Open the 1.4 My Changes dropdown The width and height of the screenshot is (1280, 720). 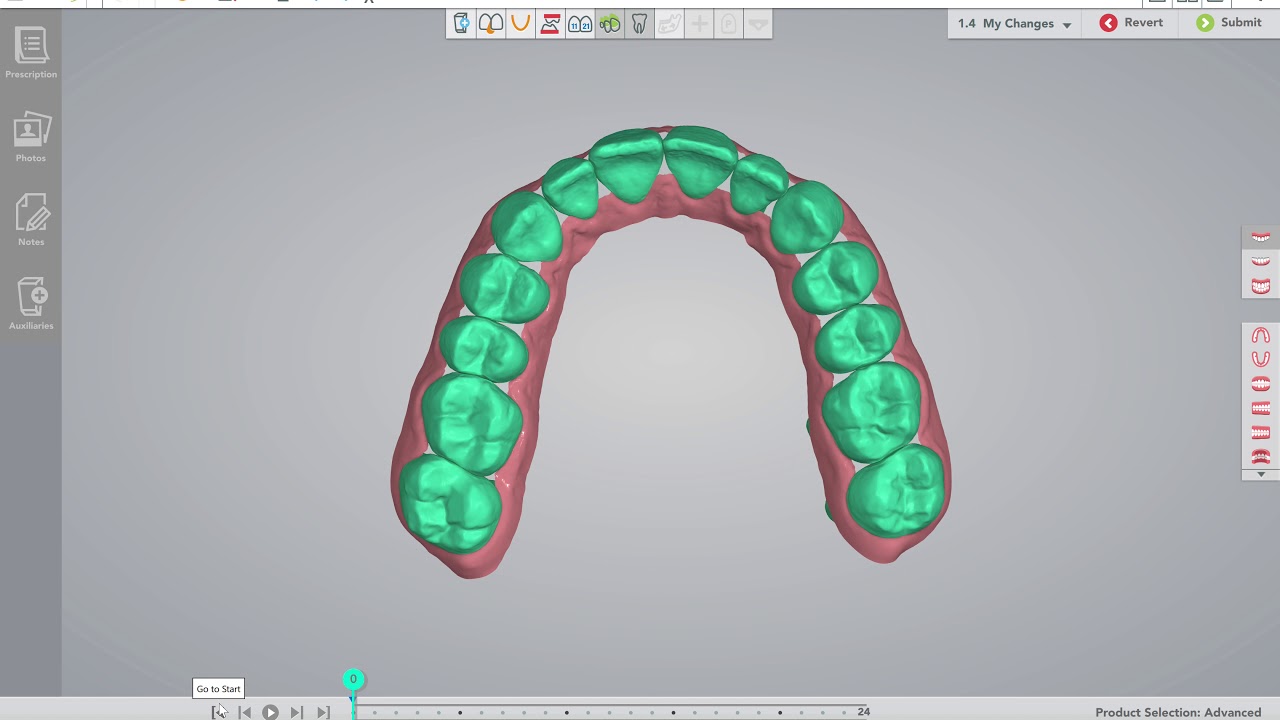click(1014, 23)
